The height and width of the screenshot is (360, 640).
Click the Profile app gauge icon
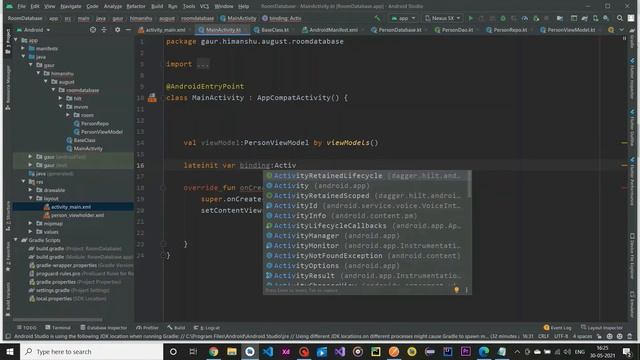(524, 18)
